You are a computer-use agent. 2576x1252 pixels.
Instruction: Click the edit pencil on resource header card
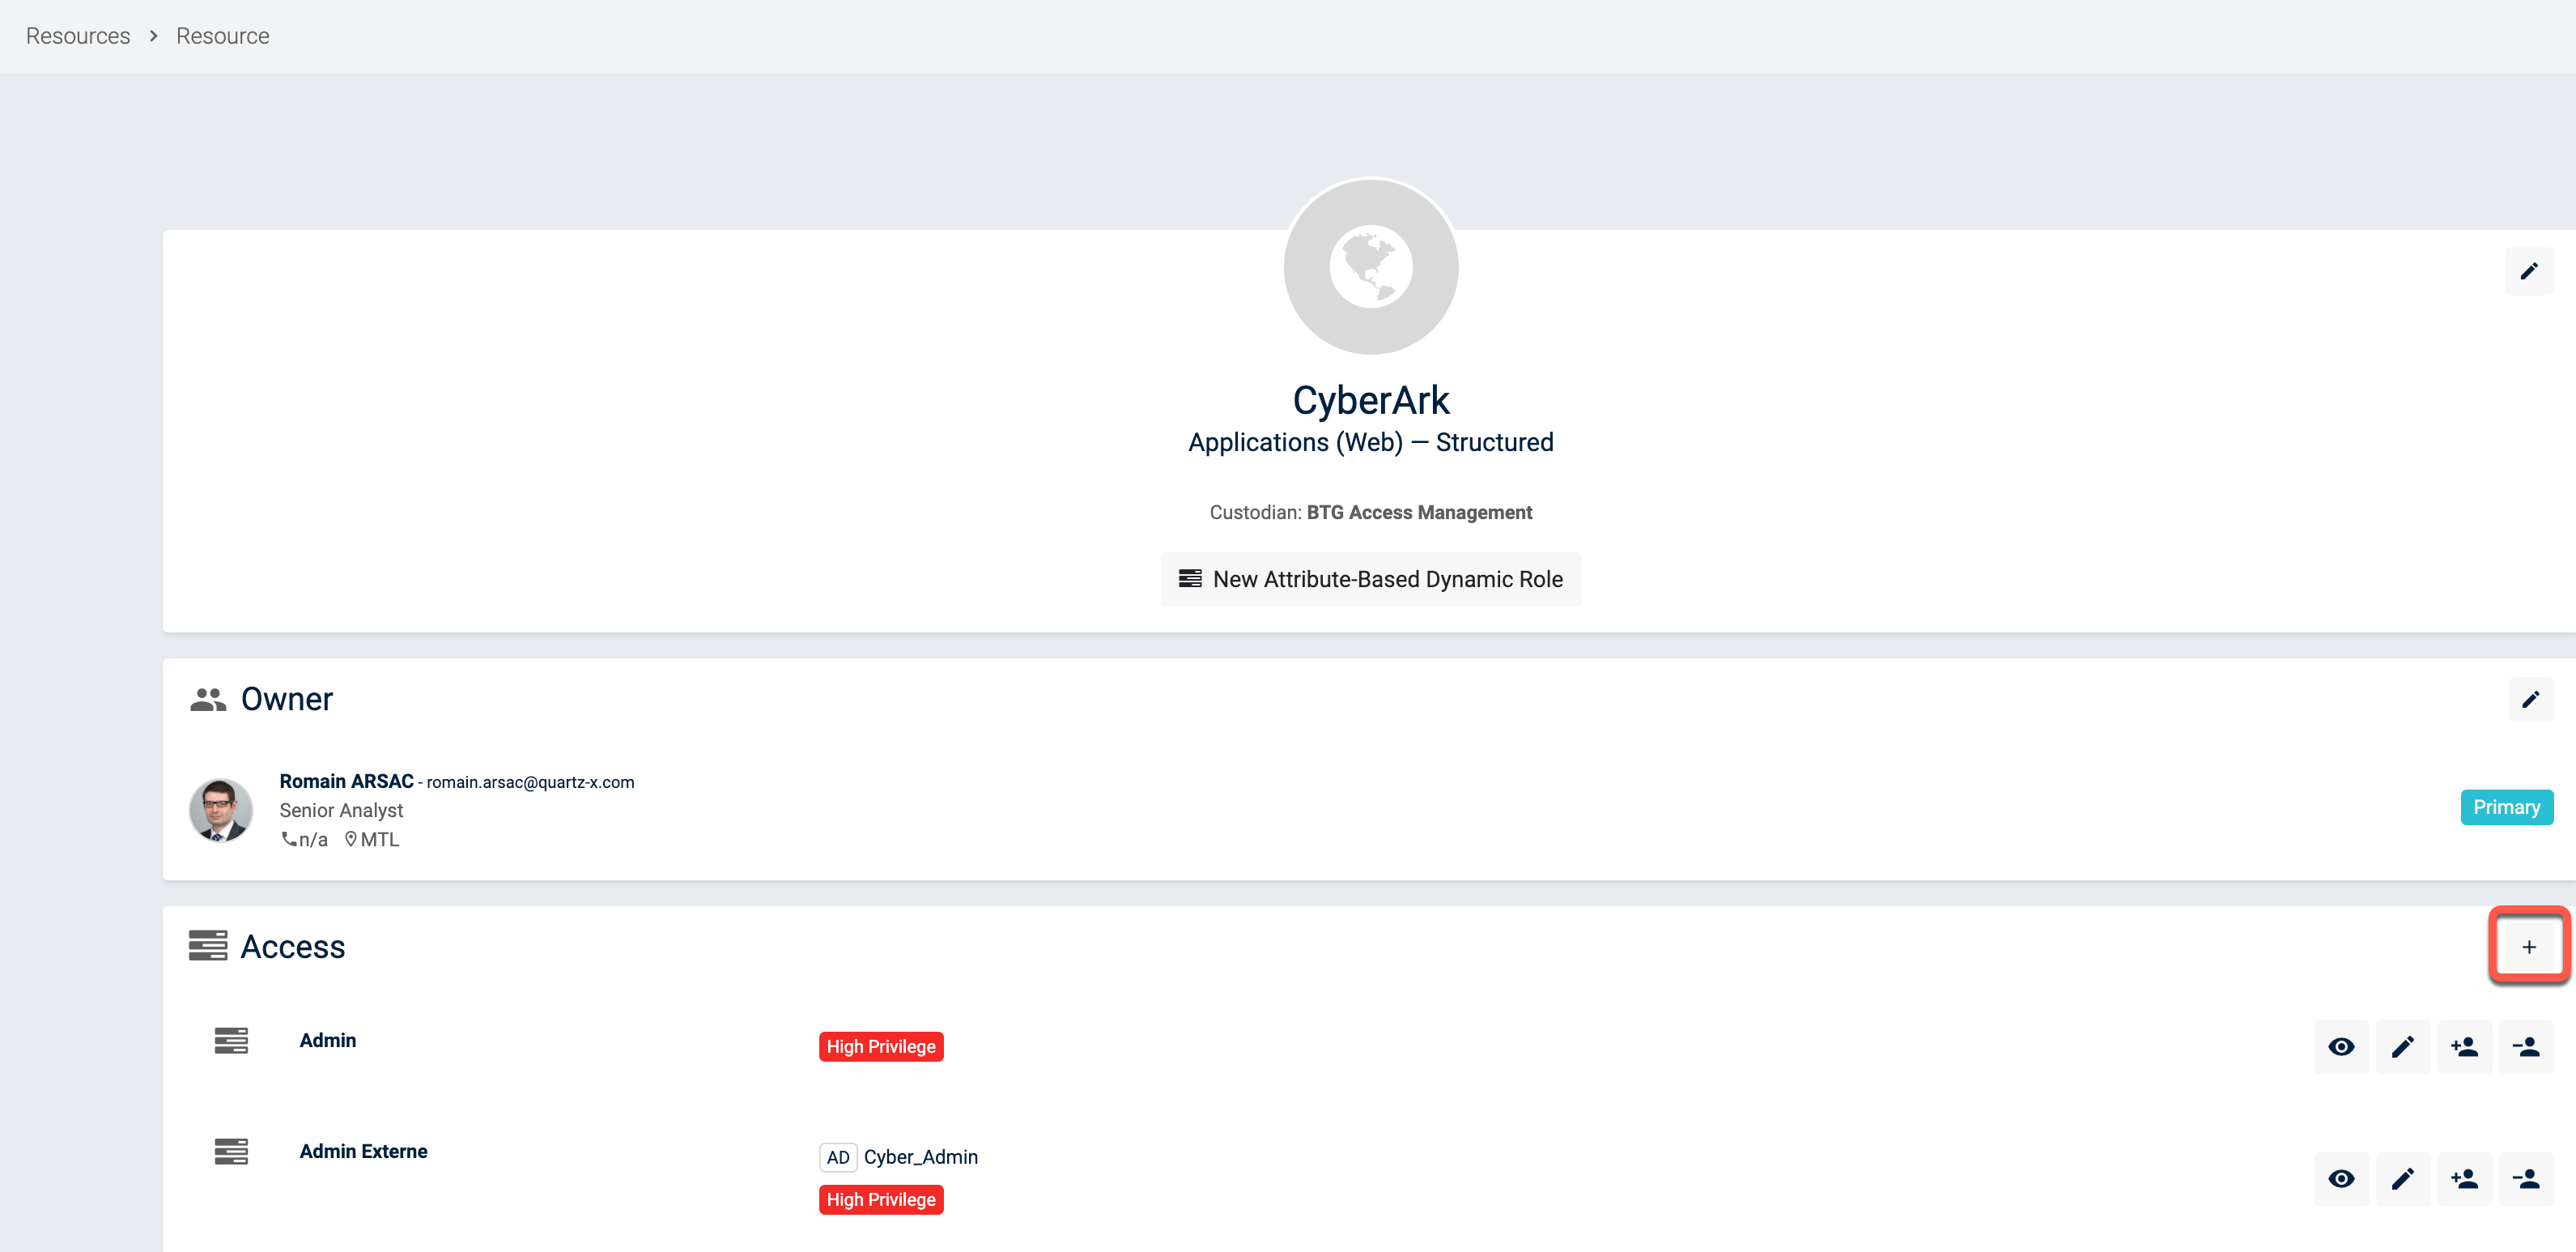pyautogui.click(x=2528, y=271)
